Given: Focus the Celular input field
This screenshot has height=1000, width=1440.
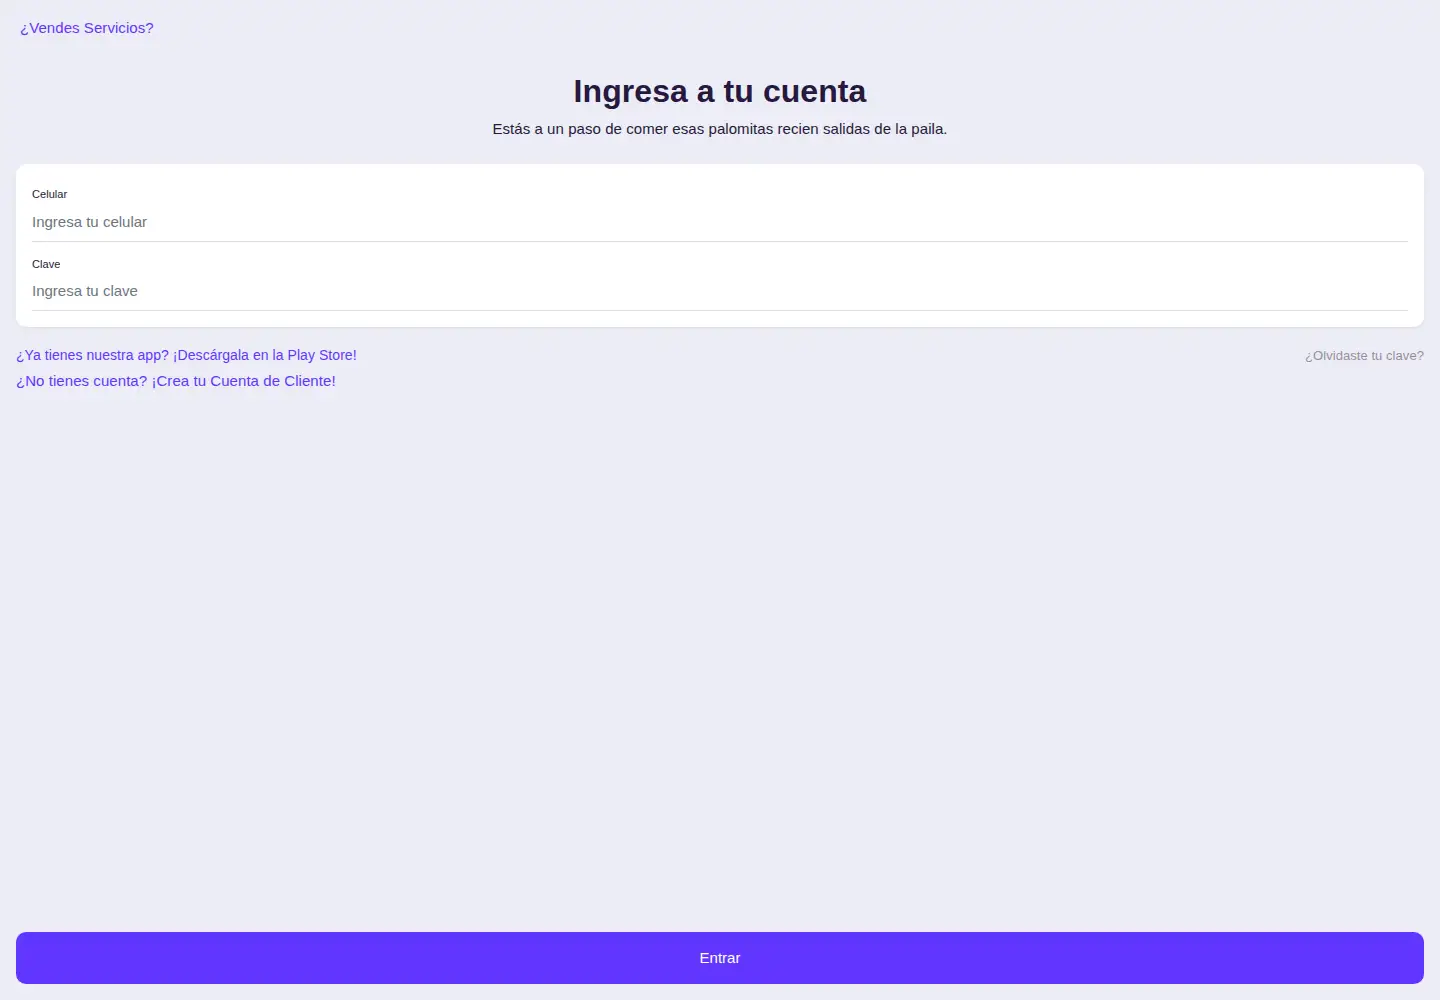Looking at the screenshot, I should pos(720,222).
